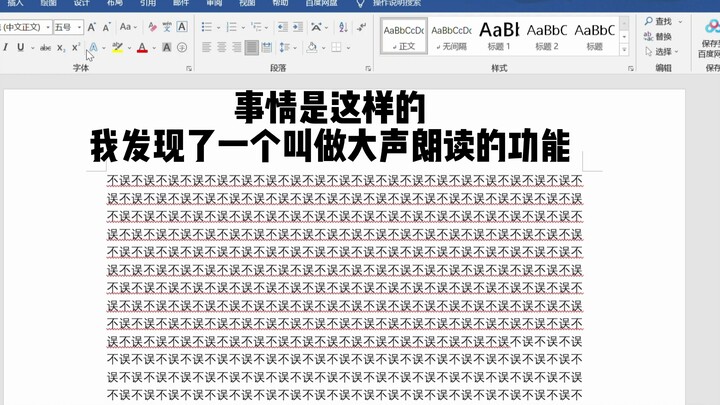Switch to the 视图 (View) tab
The image size is (720, 405).
(x=247, y=3)
